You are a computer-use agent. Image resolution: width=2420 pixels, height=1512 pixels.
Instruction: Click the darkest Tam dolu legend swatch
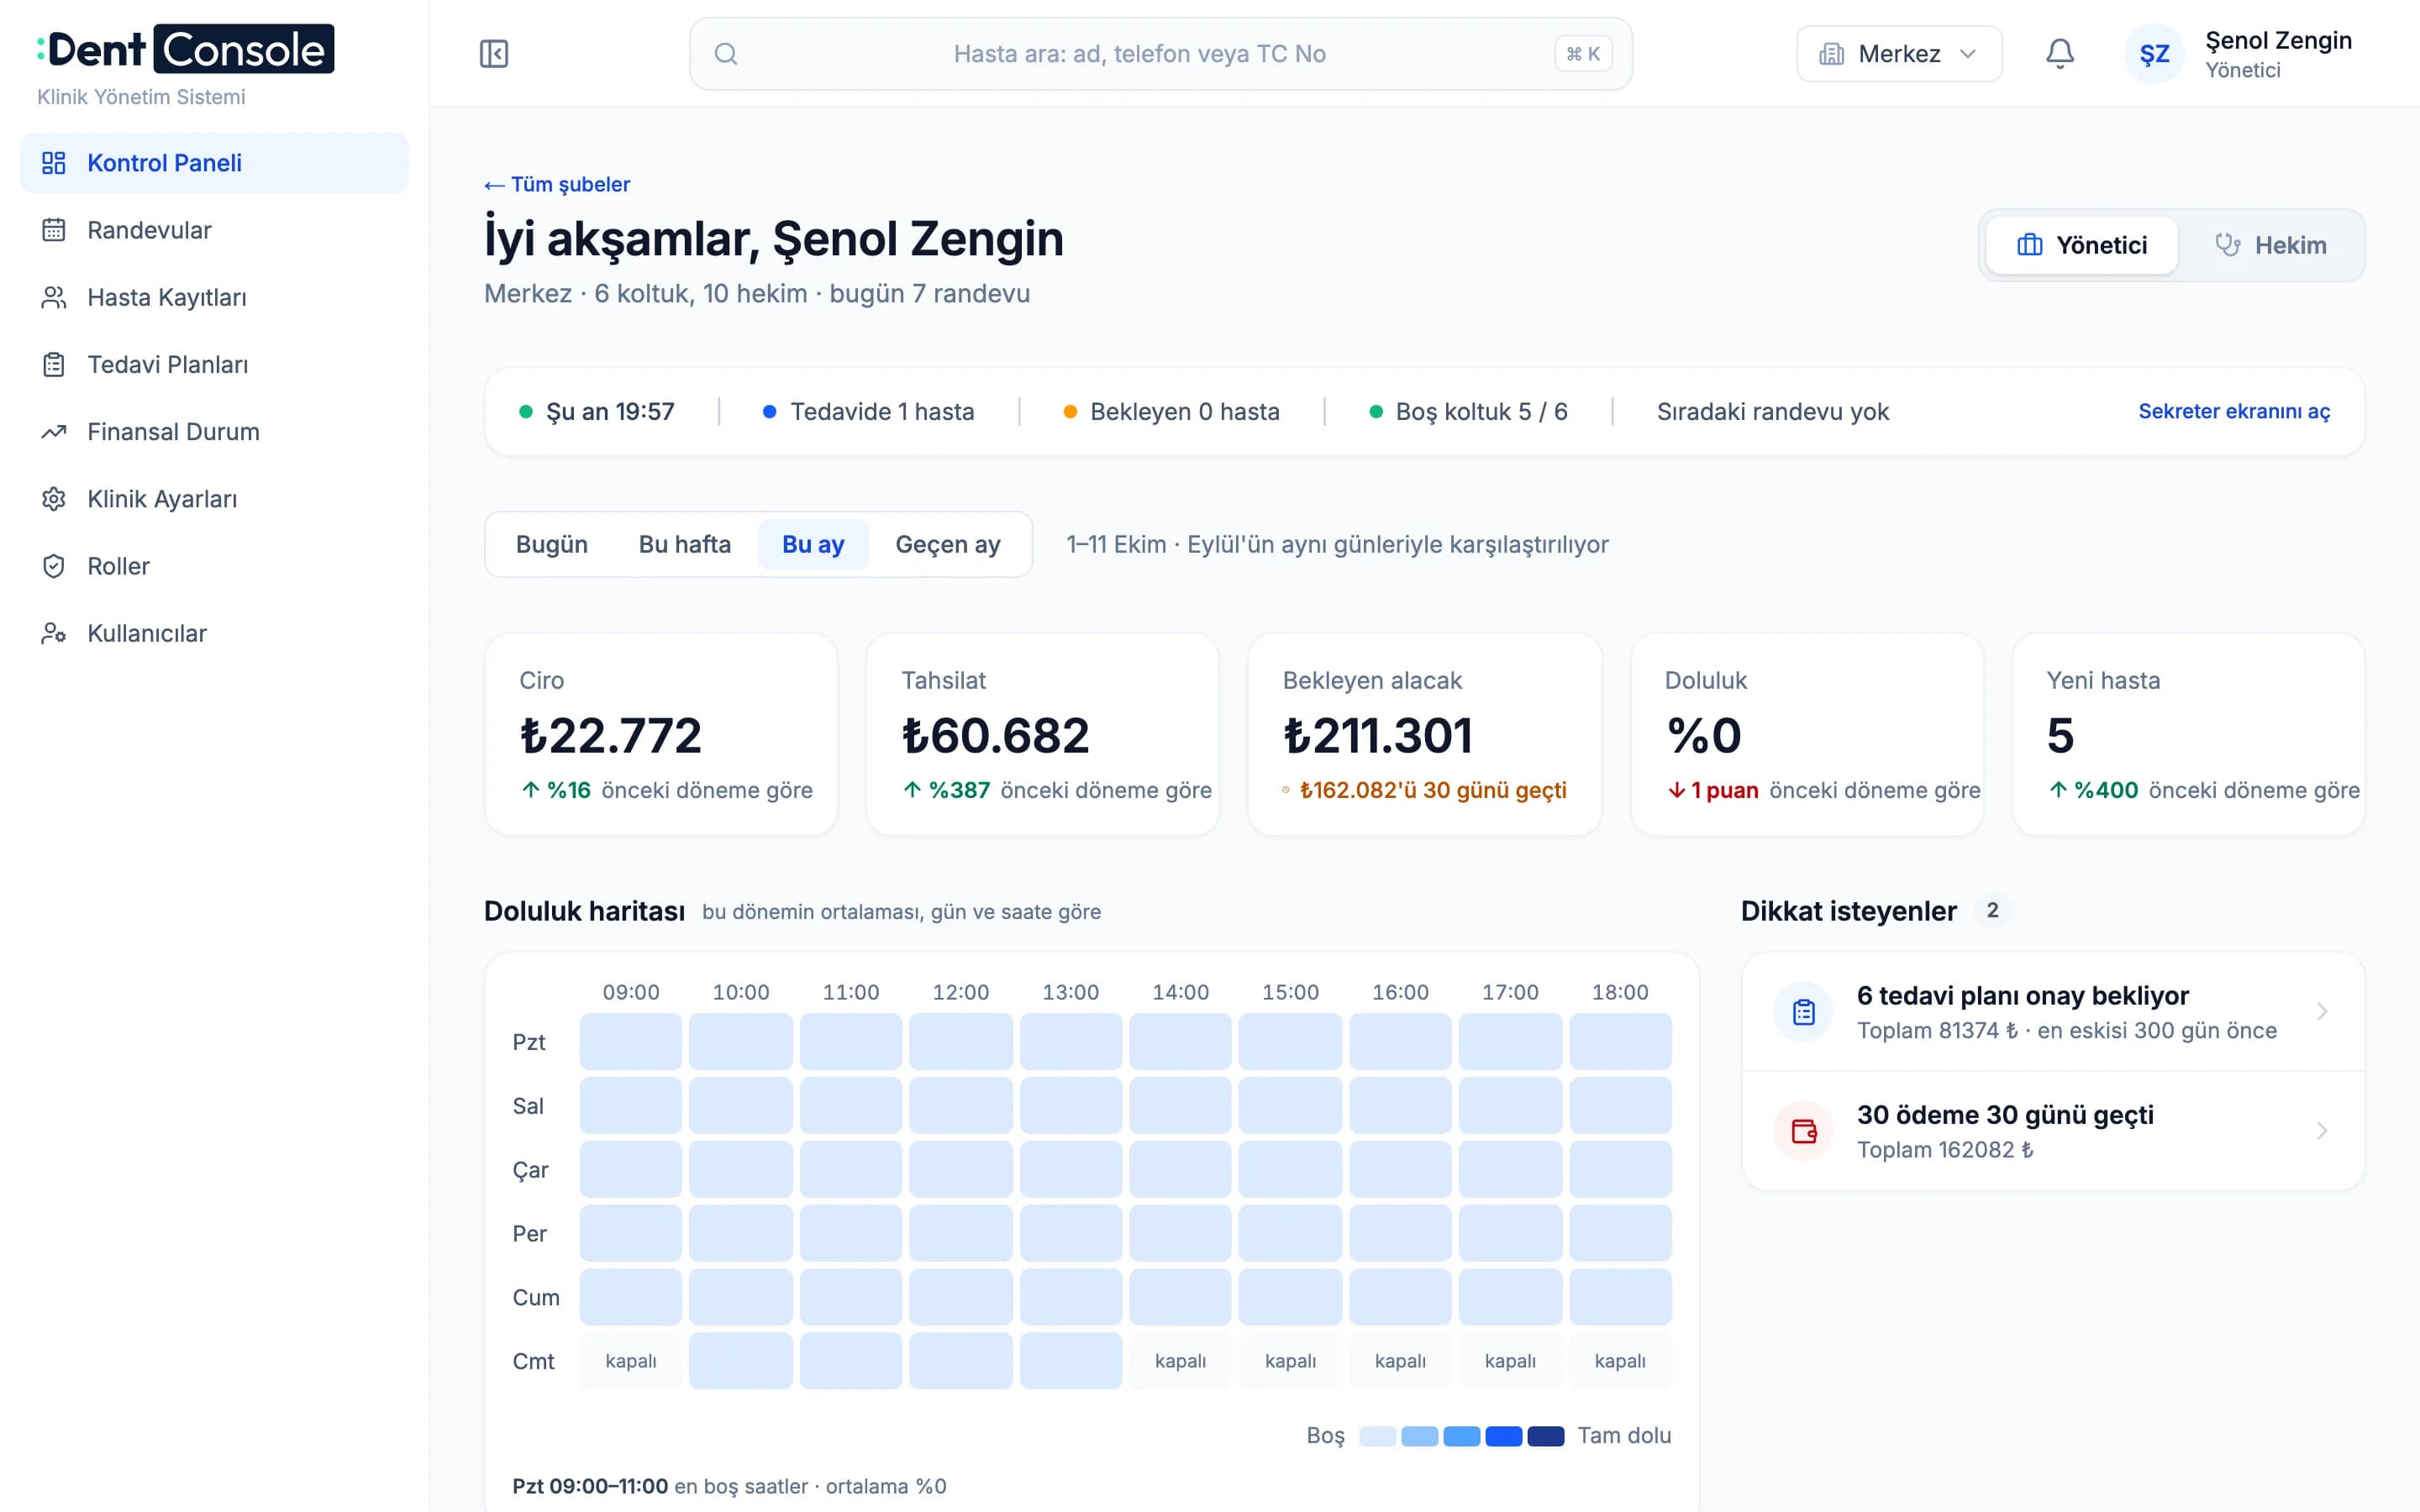coord(1545,1436)
